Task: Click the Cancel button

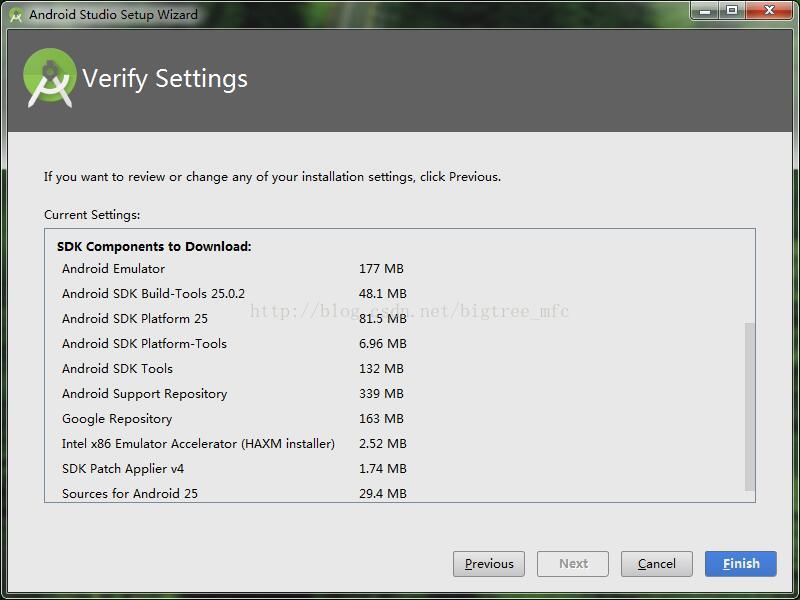Action: 657,564
